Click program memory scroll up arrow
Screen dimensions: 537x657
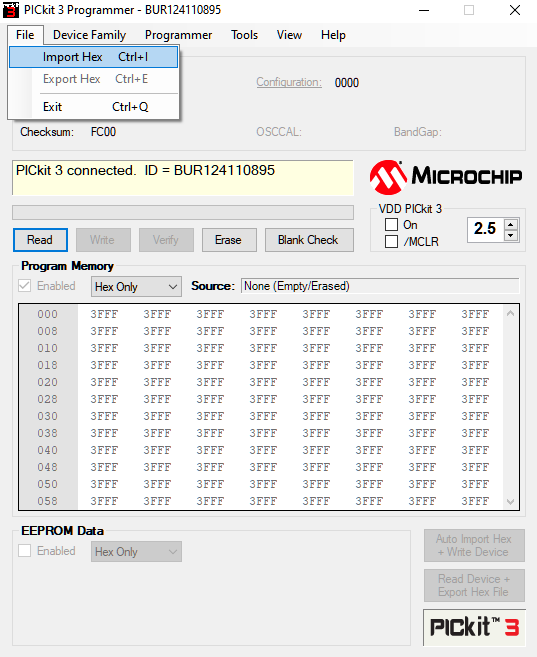point(510,313)
